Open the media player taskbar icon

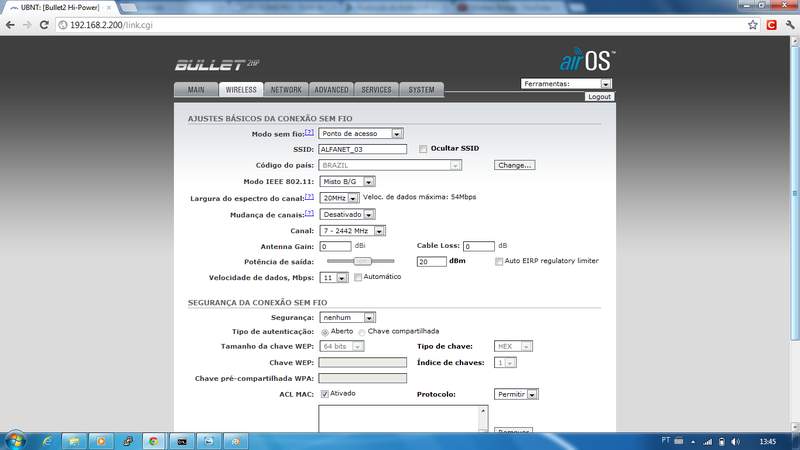(x=101, y=441)
